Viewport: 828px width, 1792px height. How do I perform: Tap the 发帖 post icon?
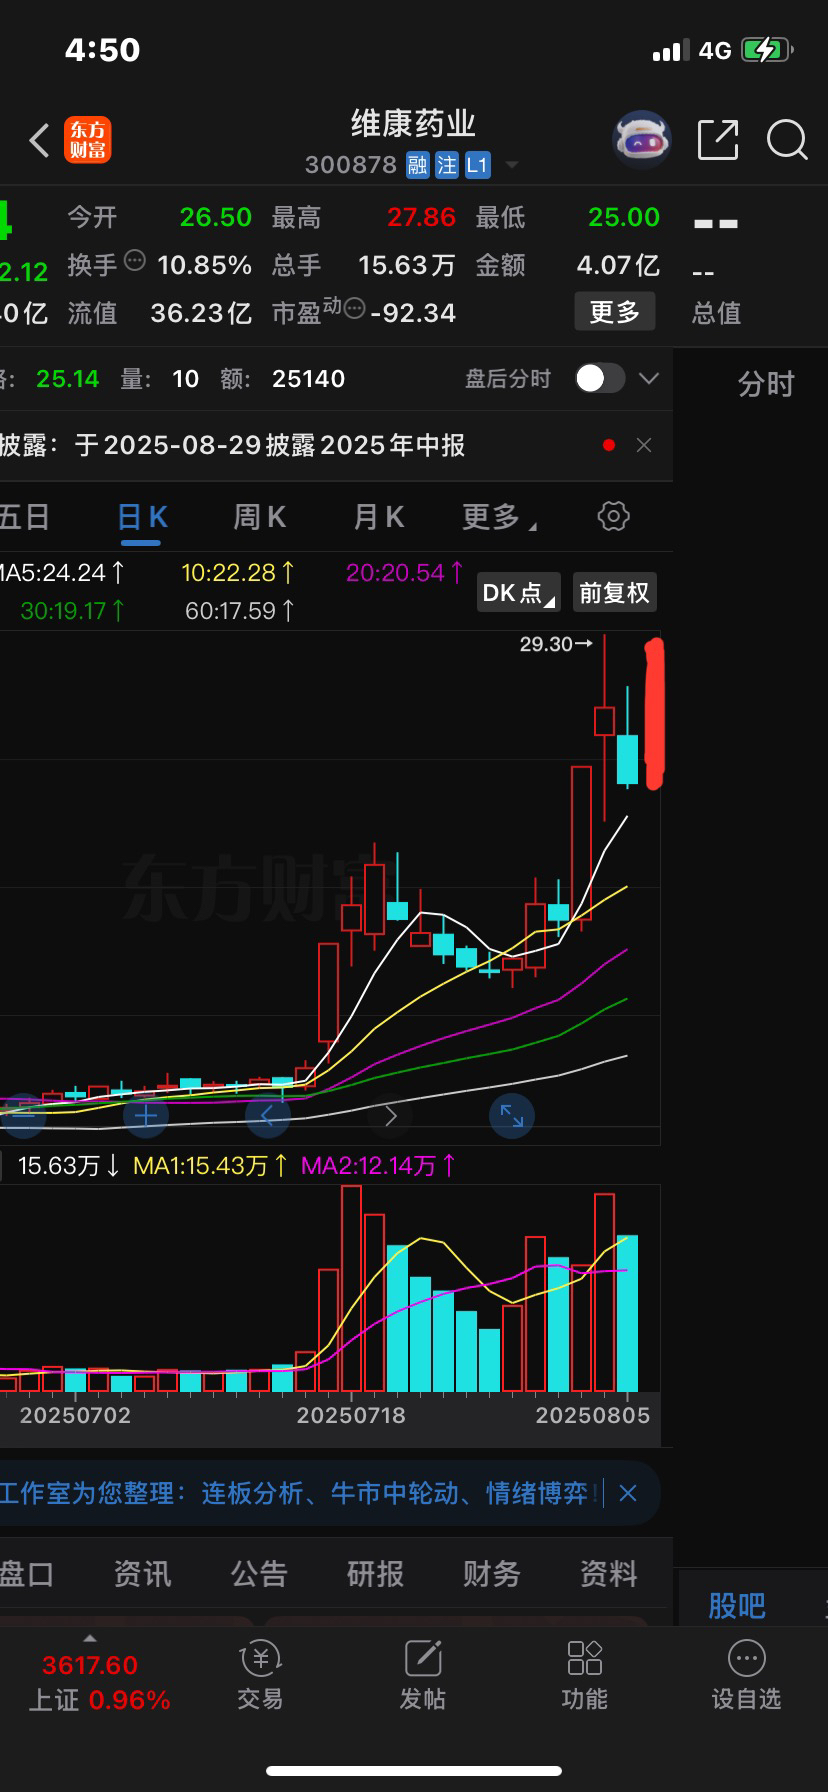tap(423, 1677)
